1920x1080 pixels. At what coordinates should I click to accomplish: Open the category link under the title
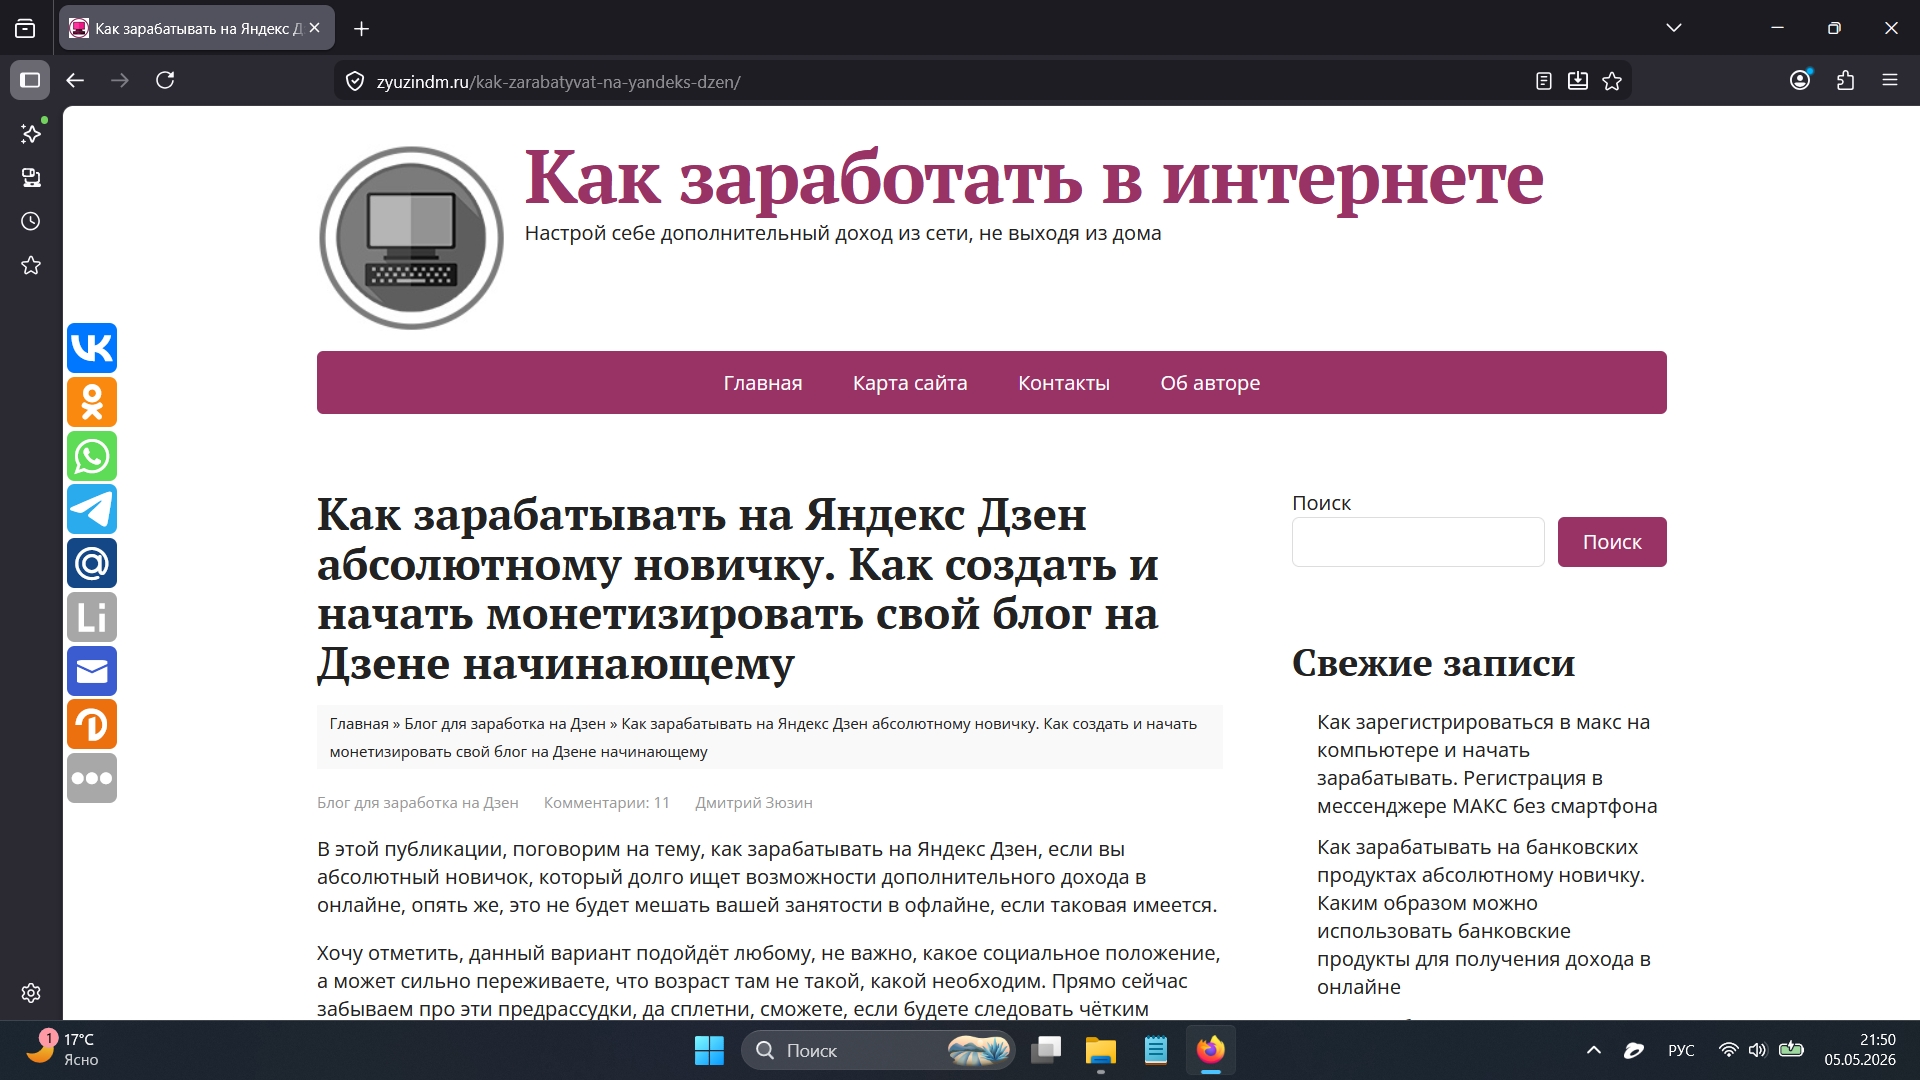(x=418, y=802)
